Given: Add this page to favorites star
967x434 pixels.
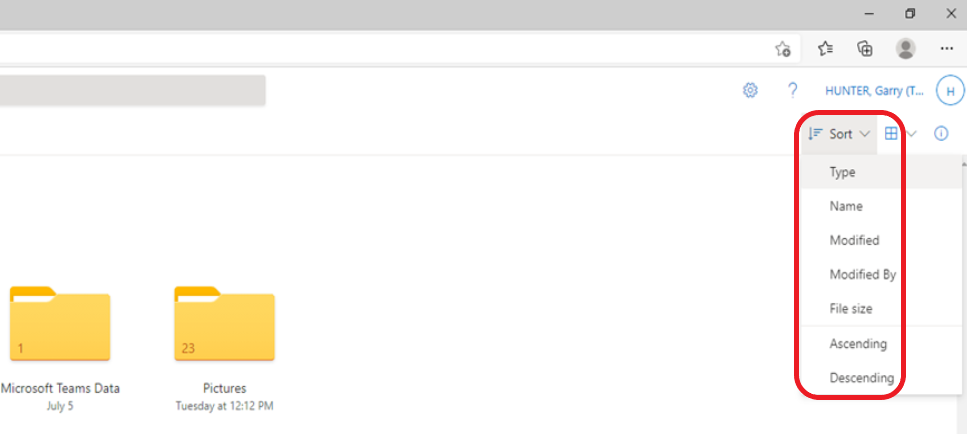Looking at the screenshot, I should [783, 49].
